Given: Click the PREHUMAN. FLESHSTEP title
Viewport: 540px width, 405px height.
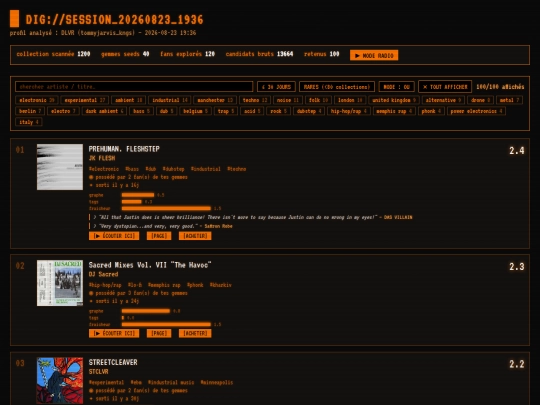Looking at the screenshot, I should click(124, 149).
